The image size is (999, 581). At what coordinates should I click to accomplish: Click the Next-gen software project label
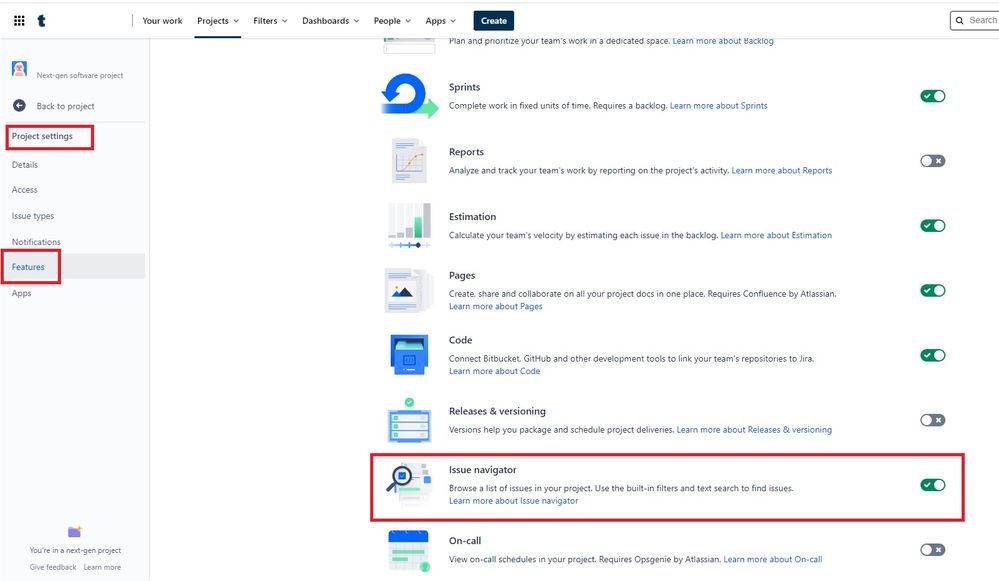(x=80, y=75)
